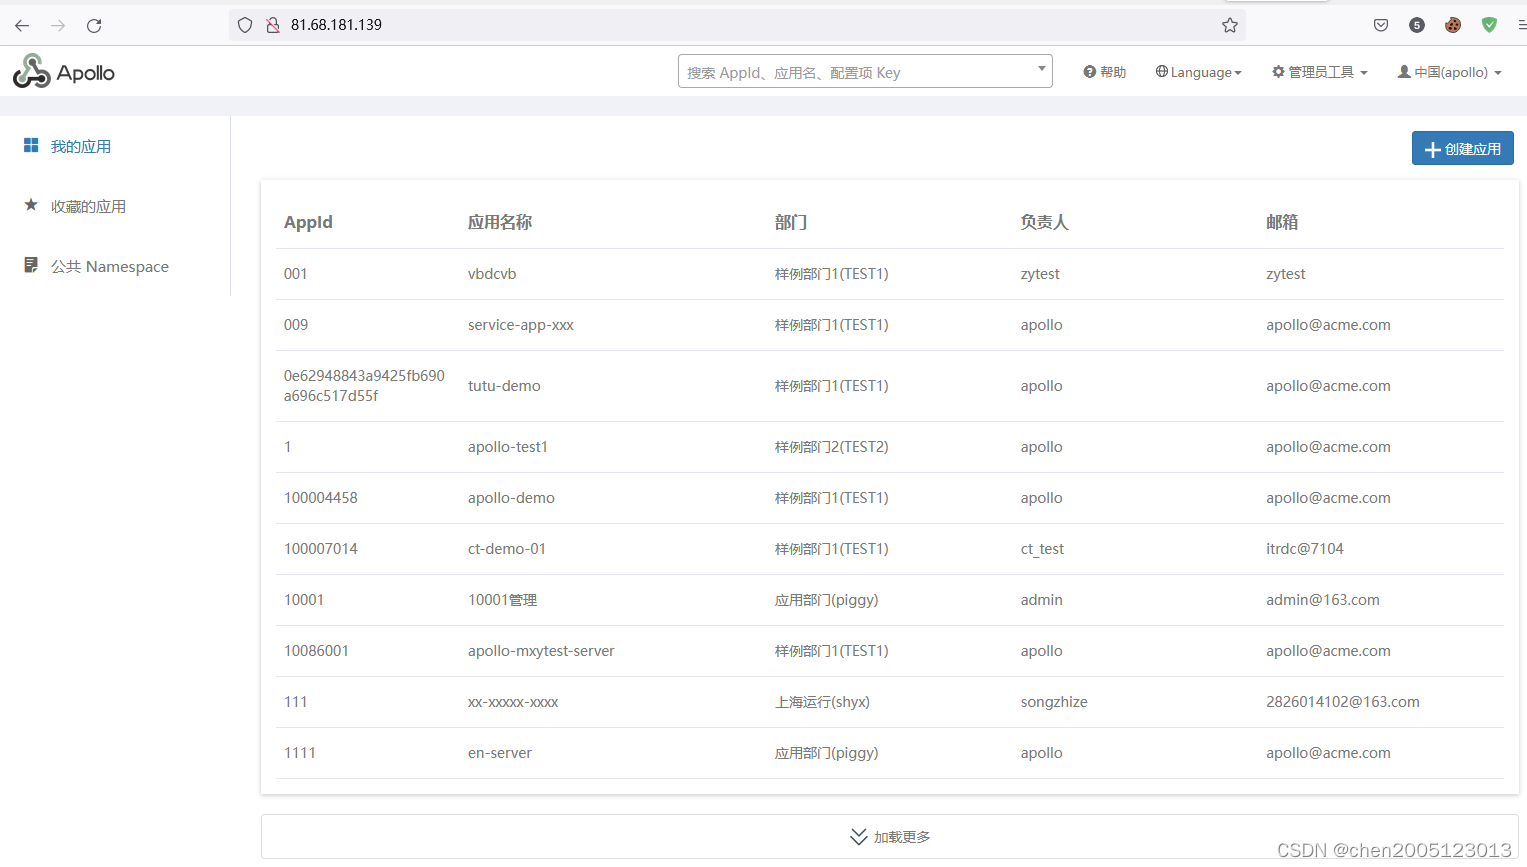Screen dimensions: 1527x867
Task: Open the apollo-demo application
Action: click(x=511, y=498)
